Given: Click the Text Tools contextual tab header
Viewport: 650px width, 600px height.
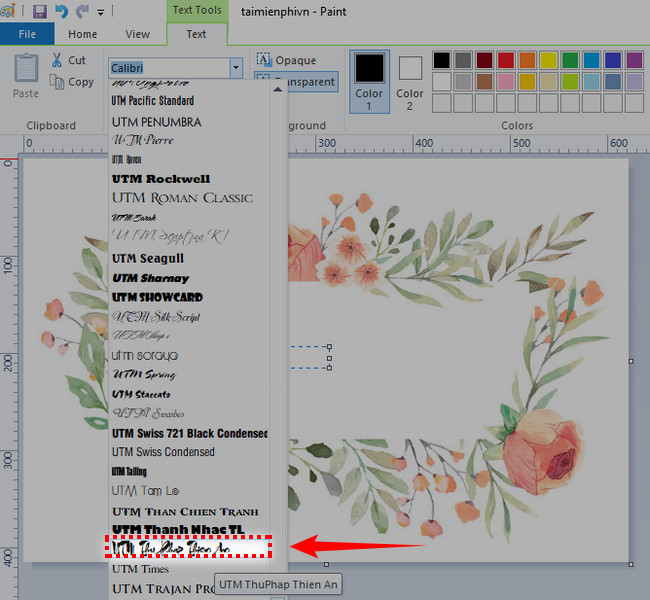Looking at the screenshot, I should click(197, 10).
